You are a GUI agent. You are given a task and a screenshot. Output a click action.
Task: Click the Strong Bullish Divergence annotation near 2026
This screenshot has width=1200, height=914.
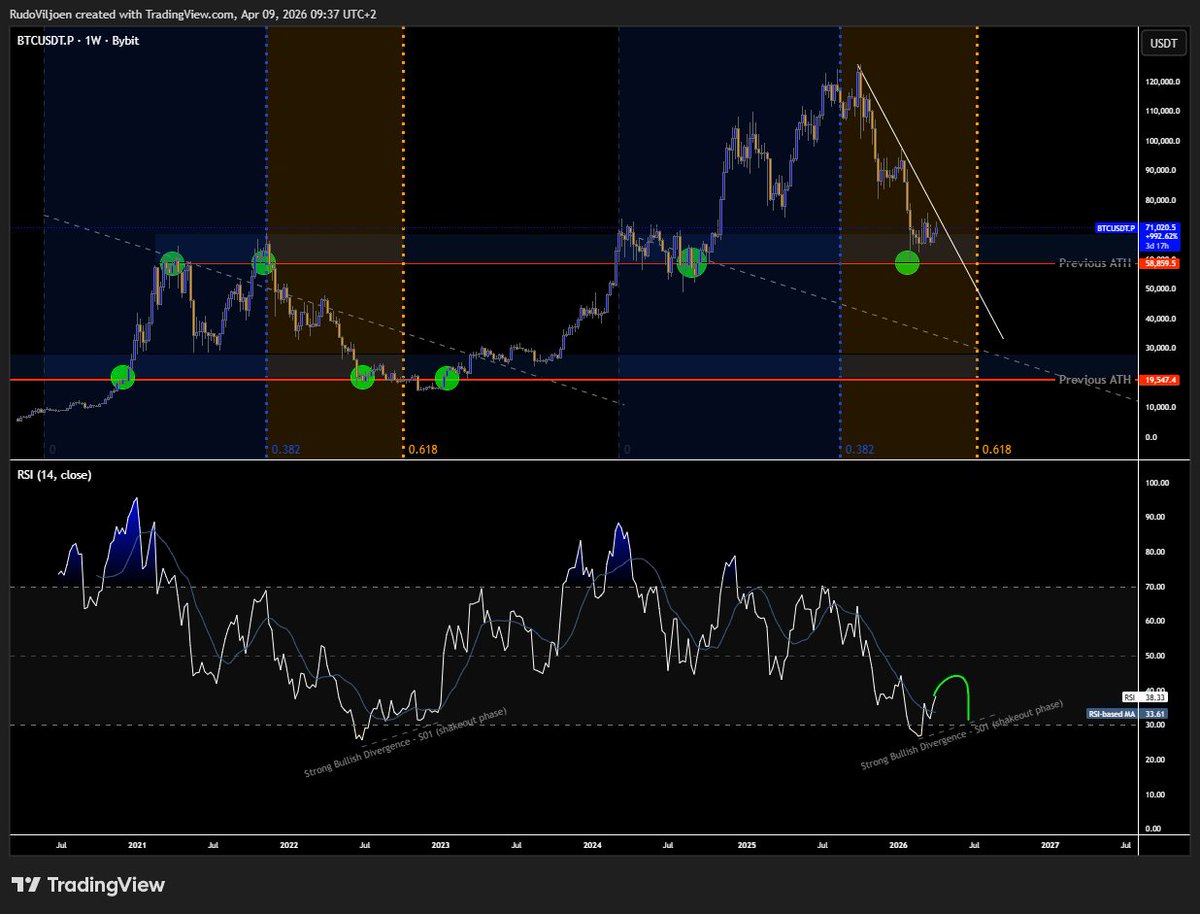pyautogui.click(x=962, y=736)
